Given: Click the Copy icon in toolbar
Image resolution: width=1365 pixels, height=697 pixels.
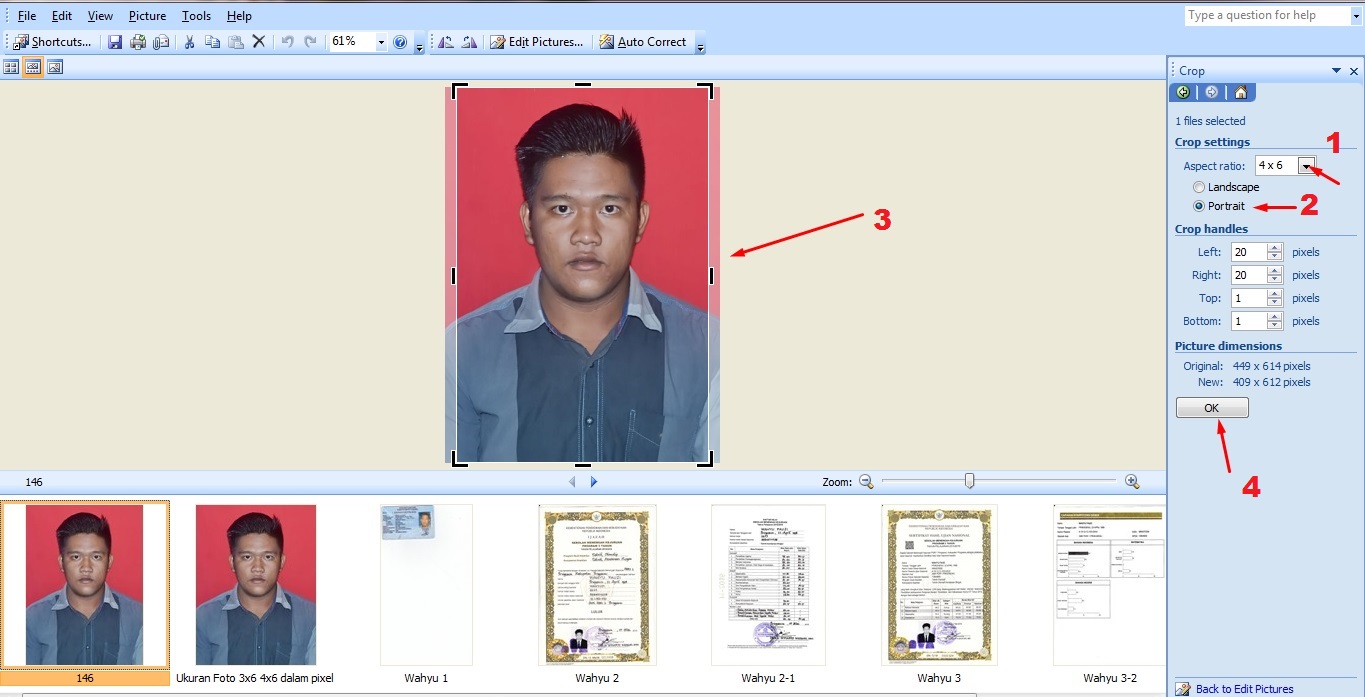Looking at the screenshot, I should pyautogui.click(x=212, y=42).
